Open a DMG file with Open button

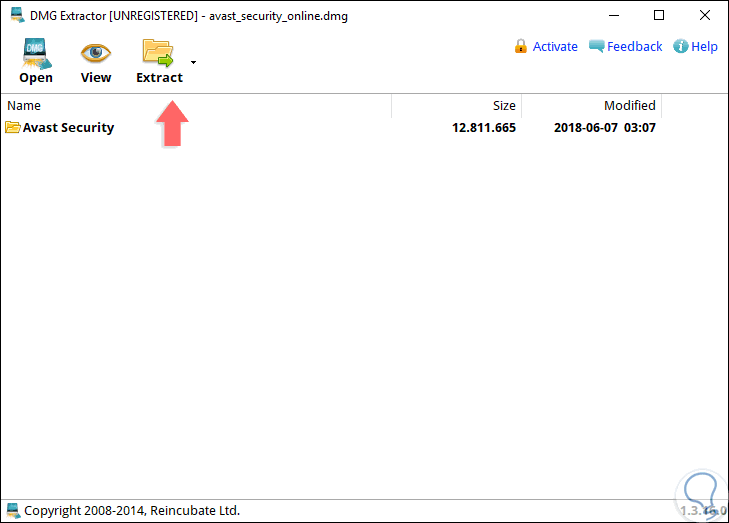pyautogui.click(x=35, y=61)
